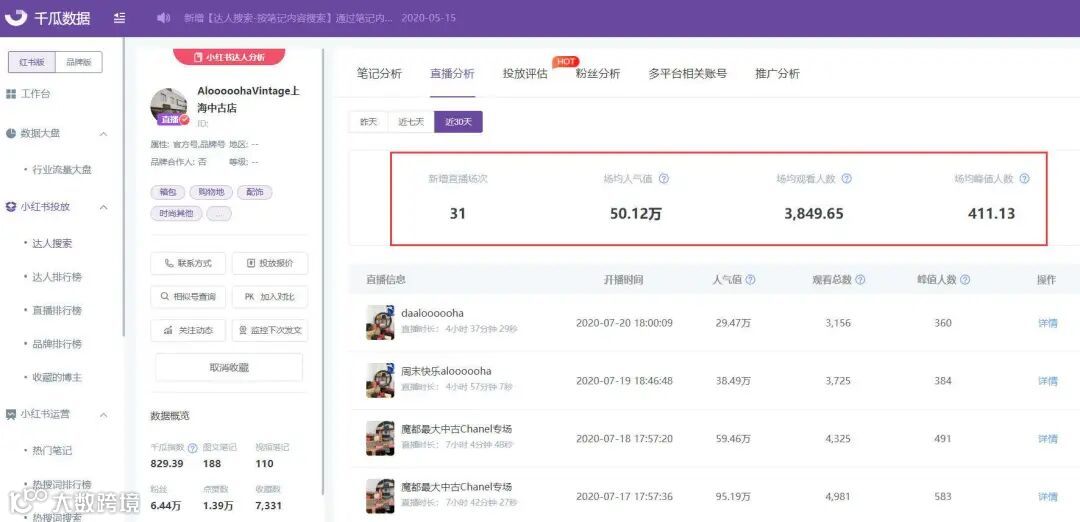Image resolution: width=1080 pixels, height=522 pixels.
Task: Click the 关注动态 button
Action: click(188, 331)
